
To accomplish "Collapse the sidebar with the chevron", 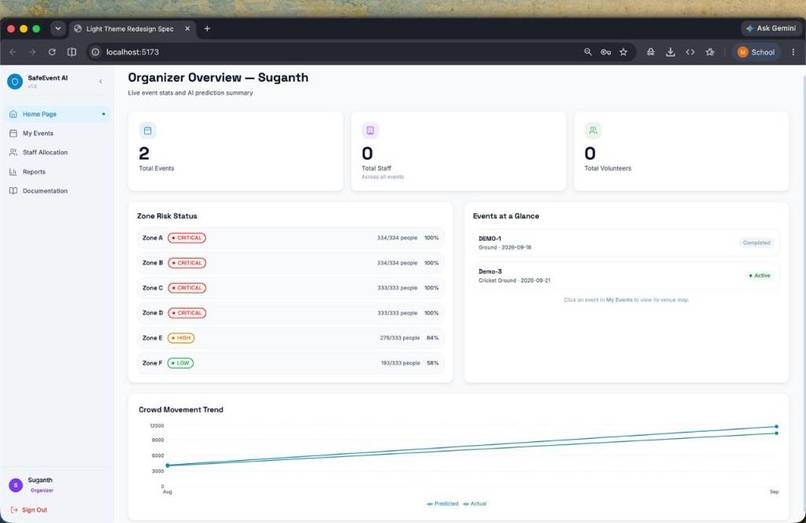I will tap(100, 81).
